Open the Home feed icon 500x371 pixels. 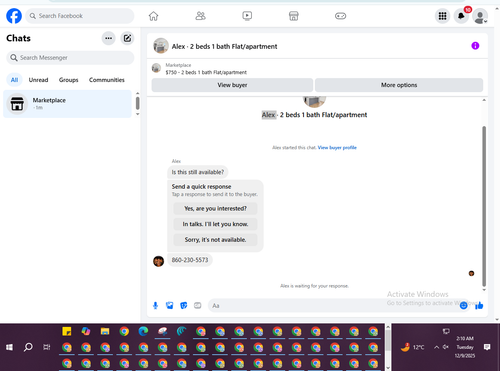pyautogui.click(x=153, y=16)
